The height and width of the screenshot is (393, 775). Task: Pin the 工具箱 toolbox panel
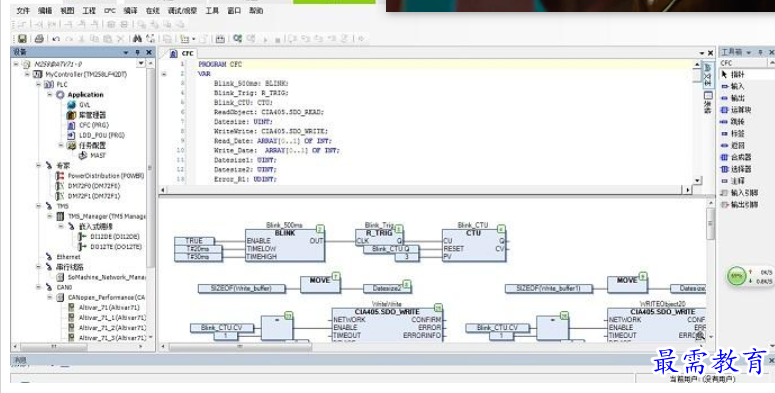[760, 52]
